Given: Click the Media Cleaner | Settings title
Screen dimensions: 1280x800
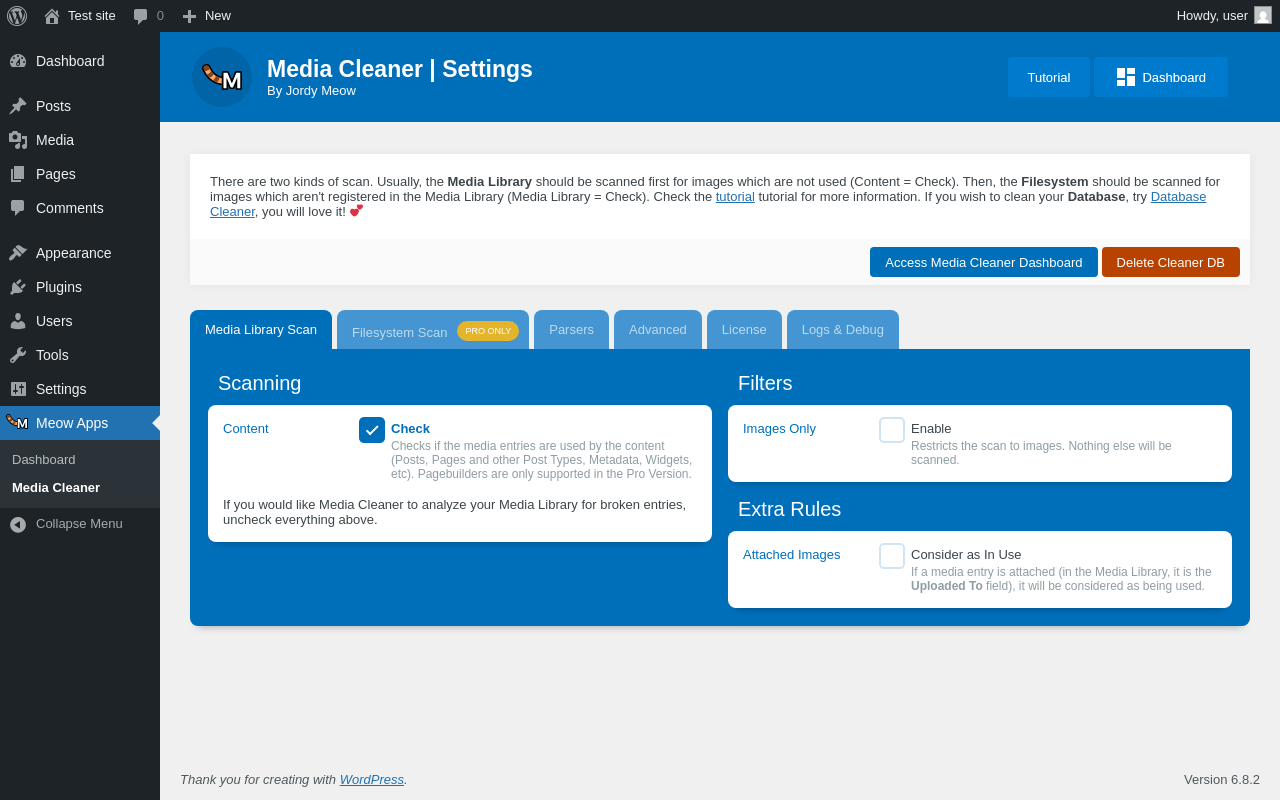Looking at the screenshot, I should coord(400,69).
